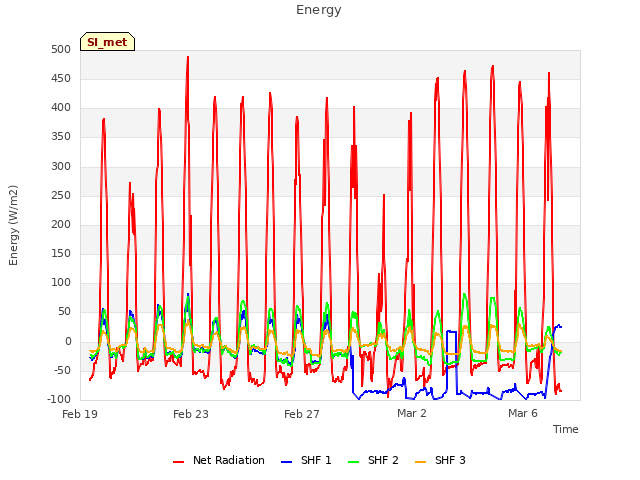
Task: Toggle the SHF 1 legend entry
Action: tap(306, 460)
